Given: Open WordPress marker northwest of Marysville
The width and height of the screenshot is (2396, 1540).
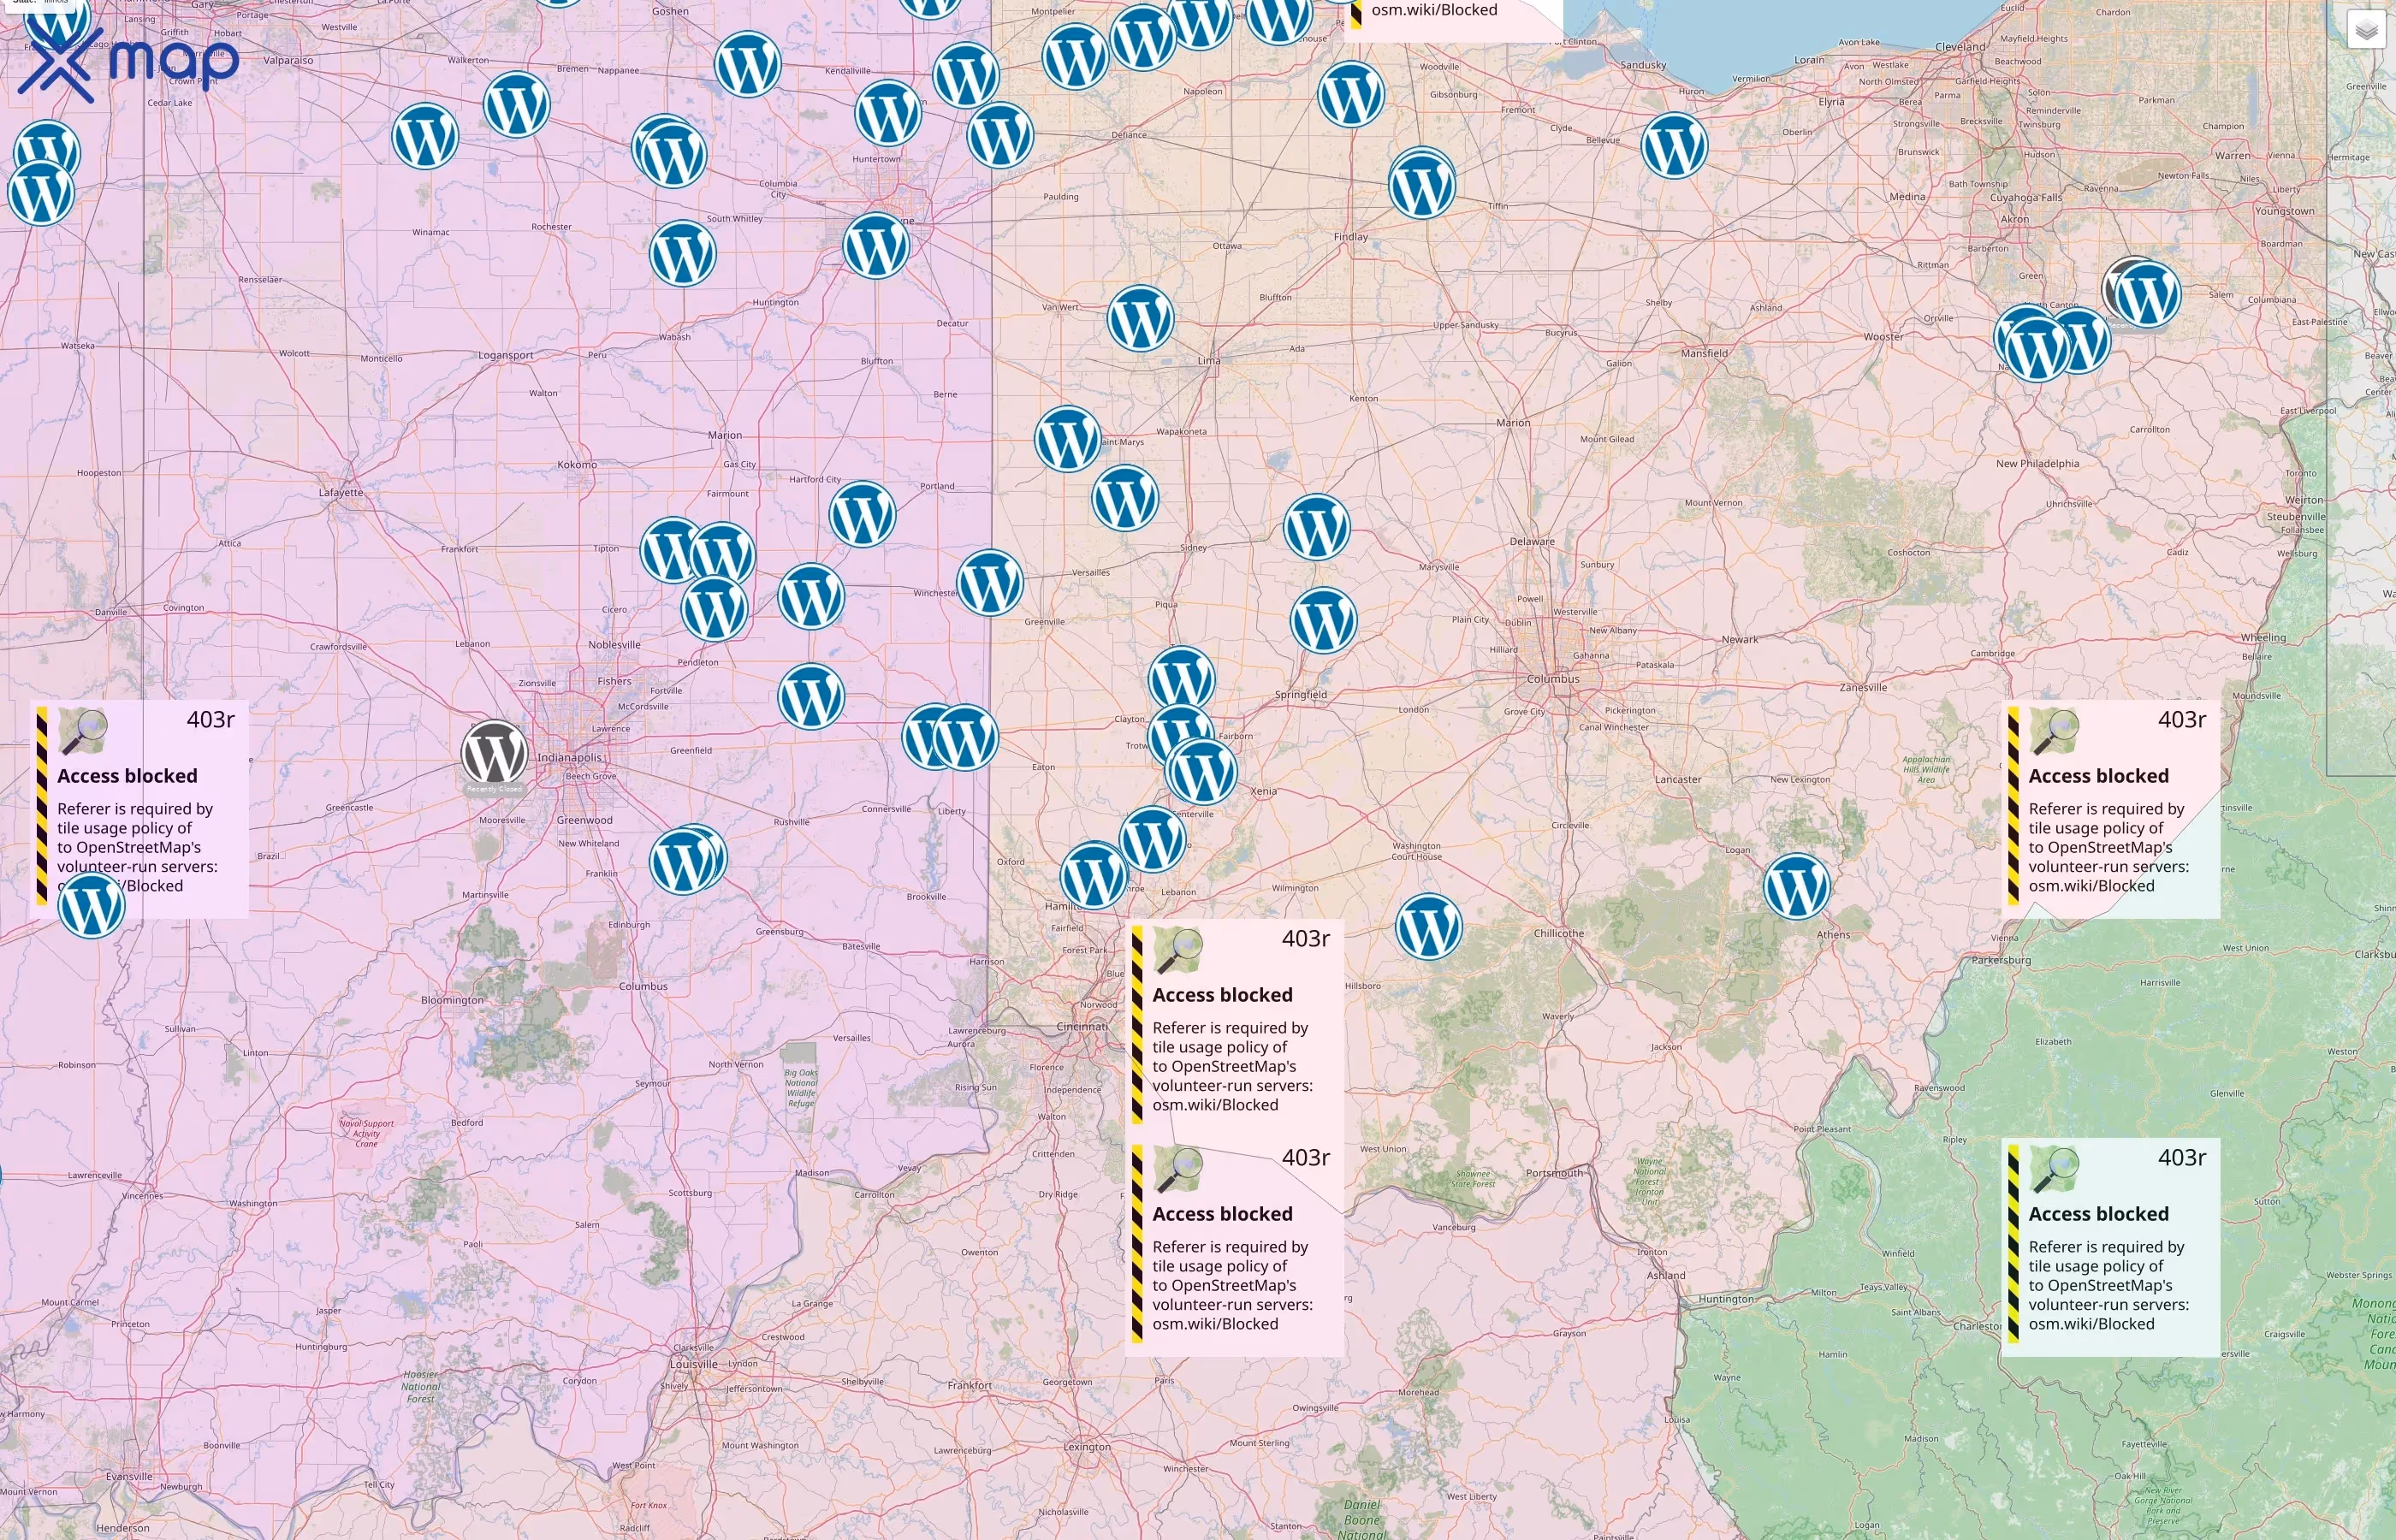Looking at the screenshot, I should [1317, 527].
